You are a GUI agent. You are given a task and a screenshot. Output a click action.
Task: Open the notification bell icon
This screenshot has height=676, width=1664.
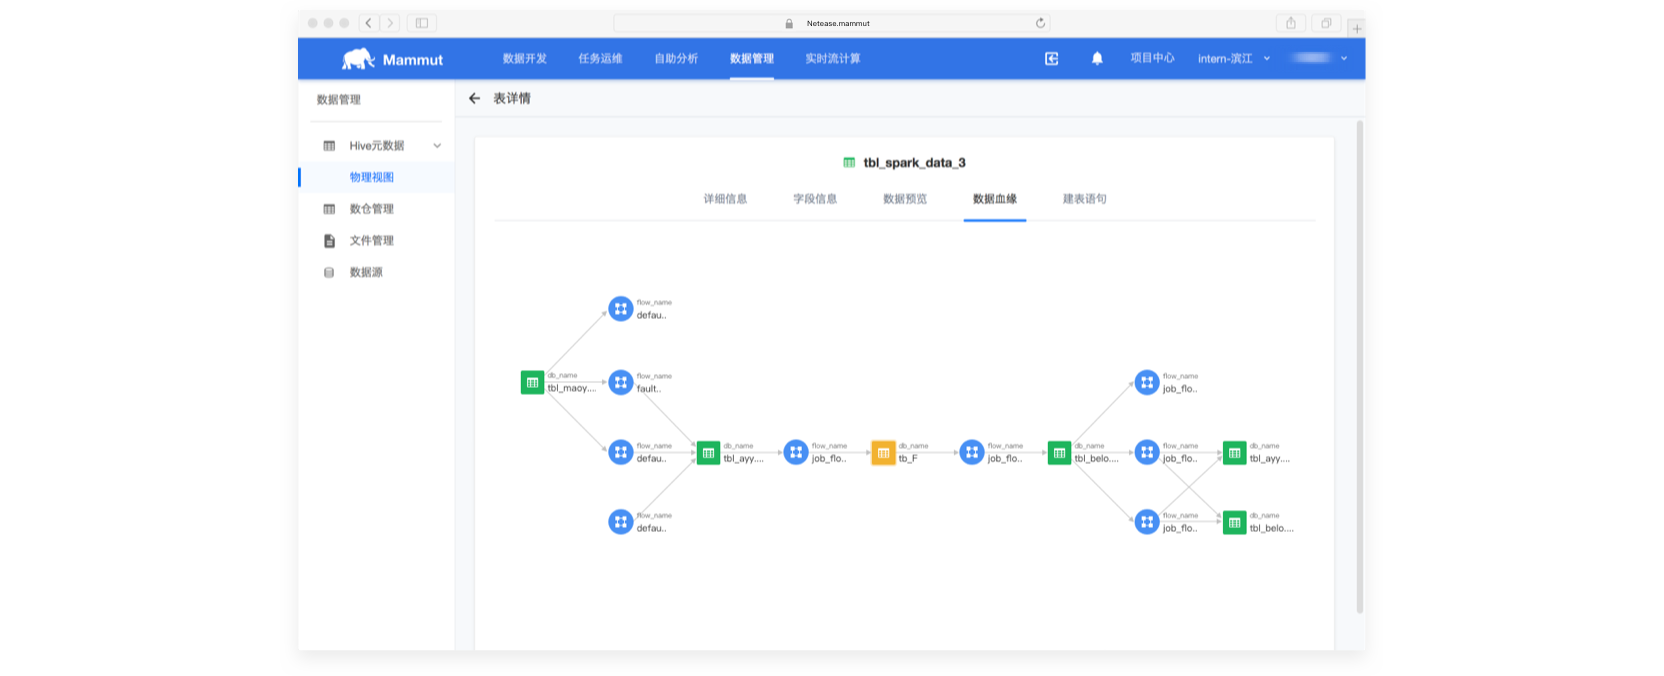coord(1097,59)
